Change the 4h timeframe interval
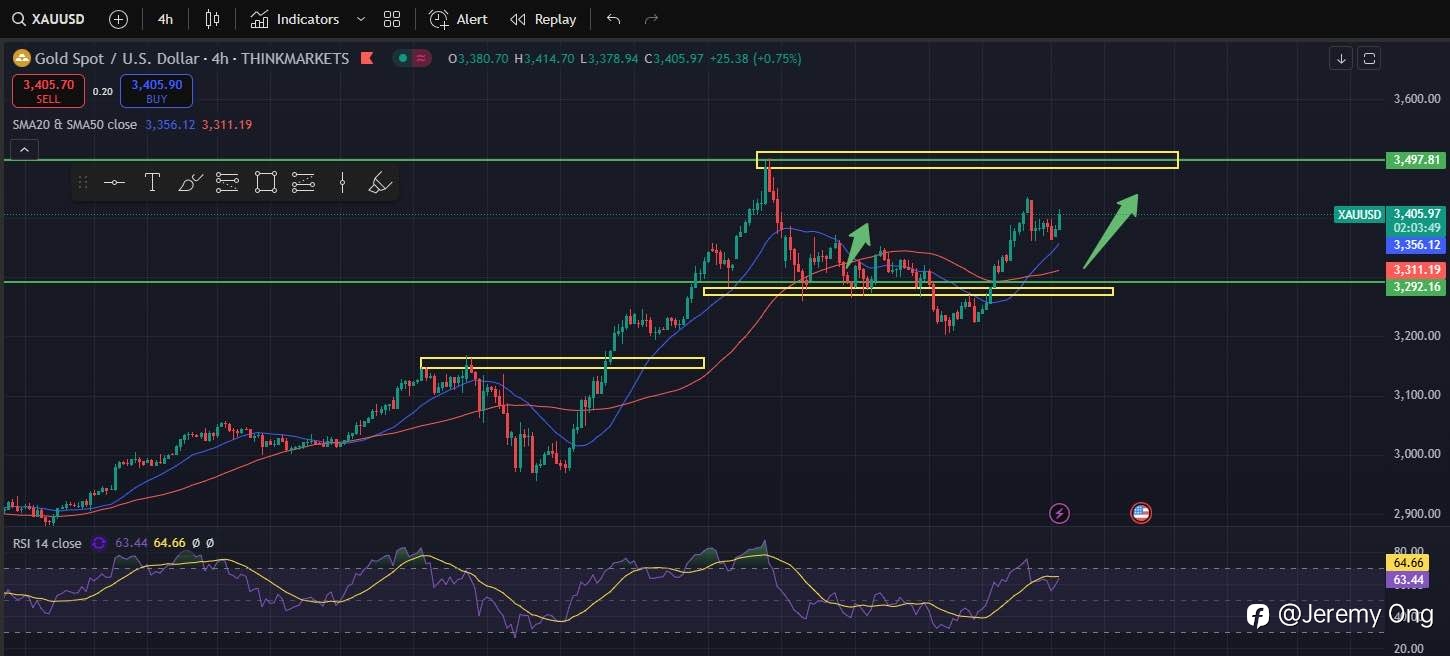Screen dimensions: 1450x656 (x=166, y=19)
